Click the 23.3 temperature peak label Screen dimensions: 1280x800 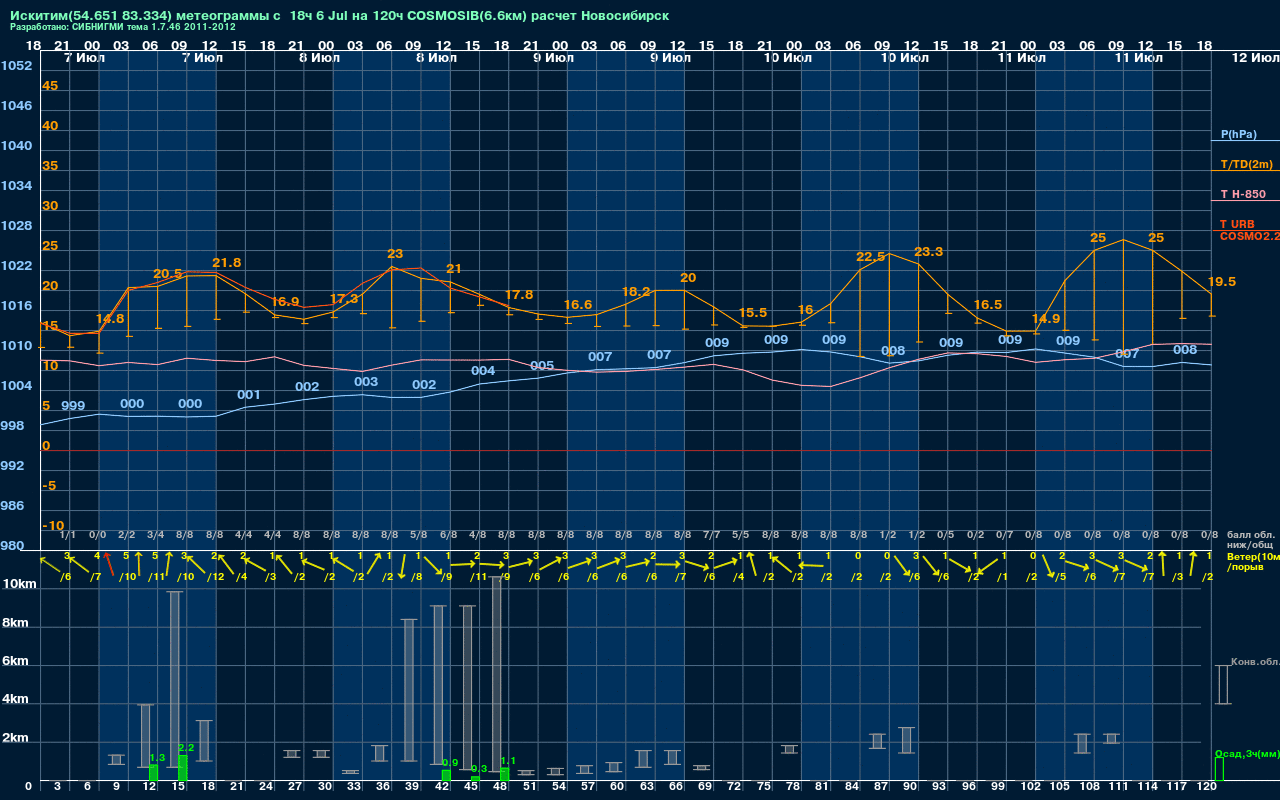tap(929, 252)
